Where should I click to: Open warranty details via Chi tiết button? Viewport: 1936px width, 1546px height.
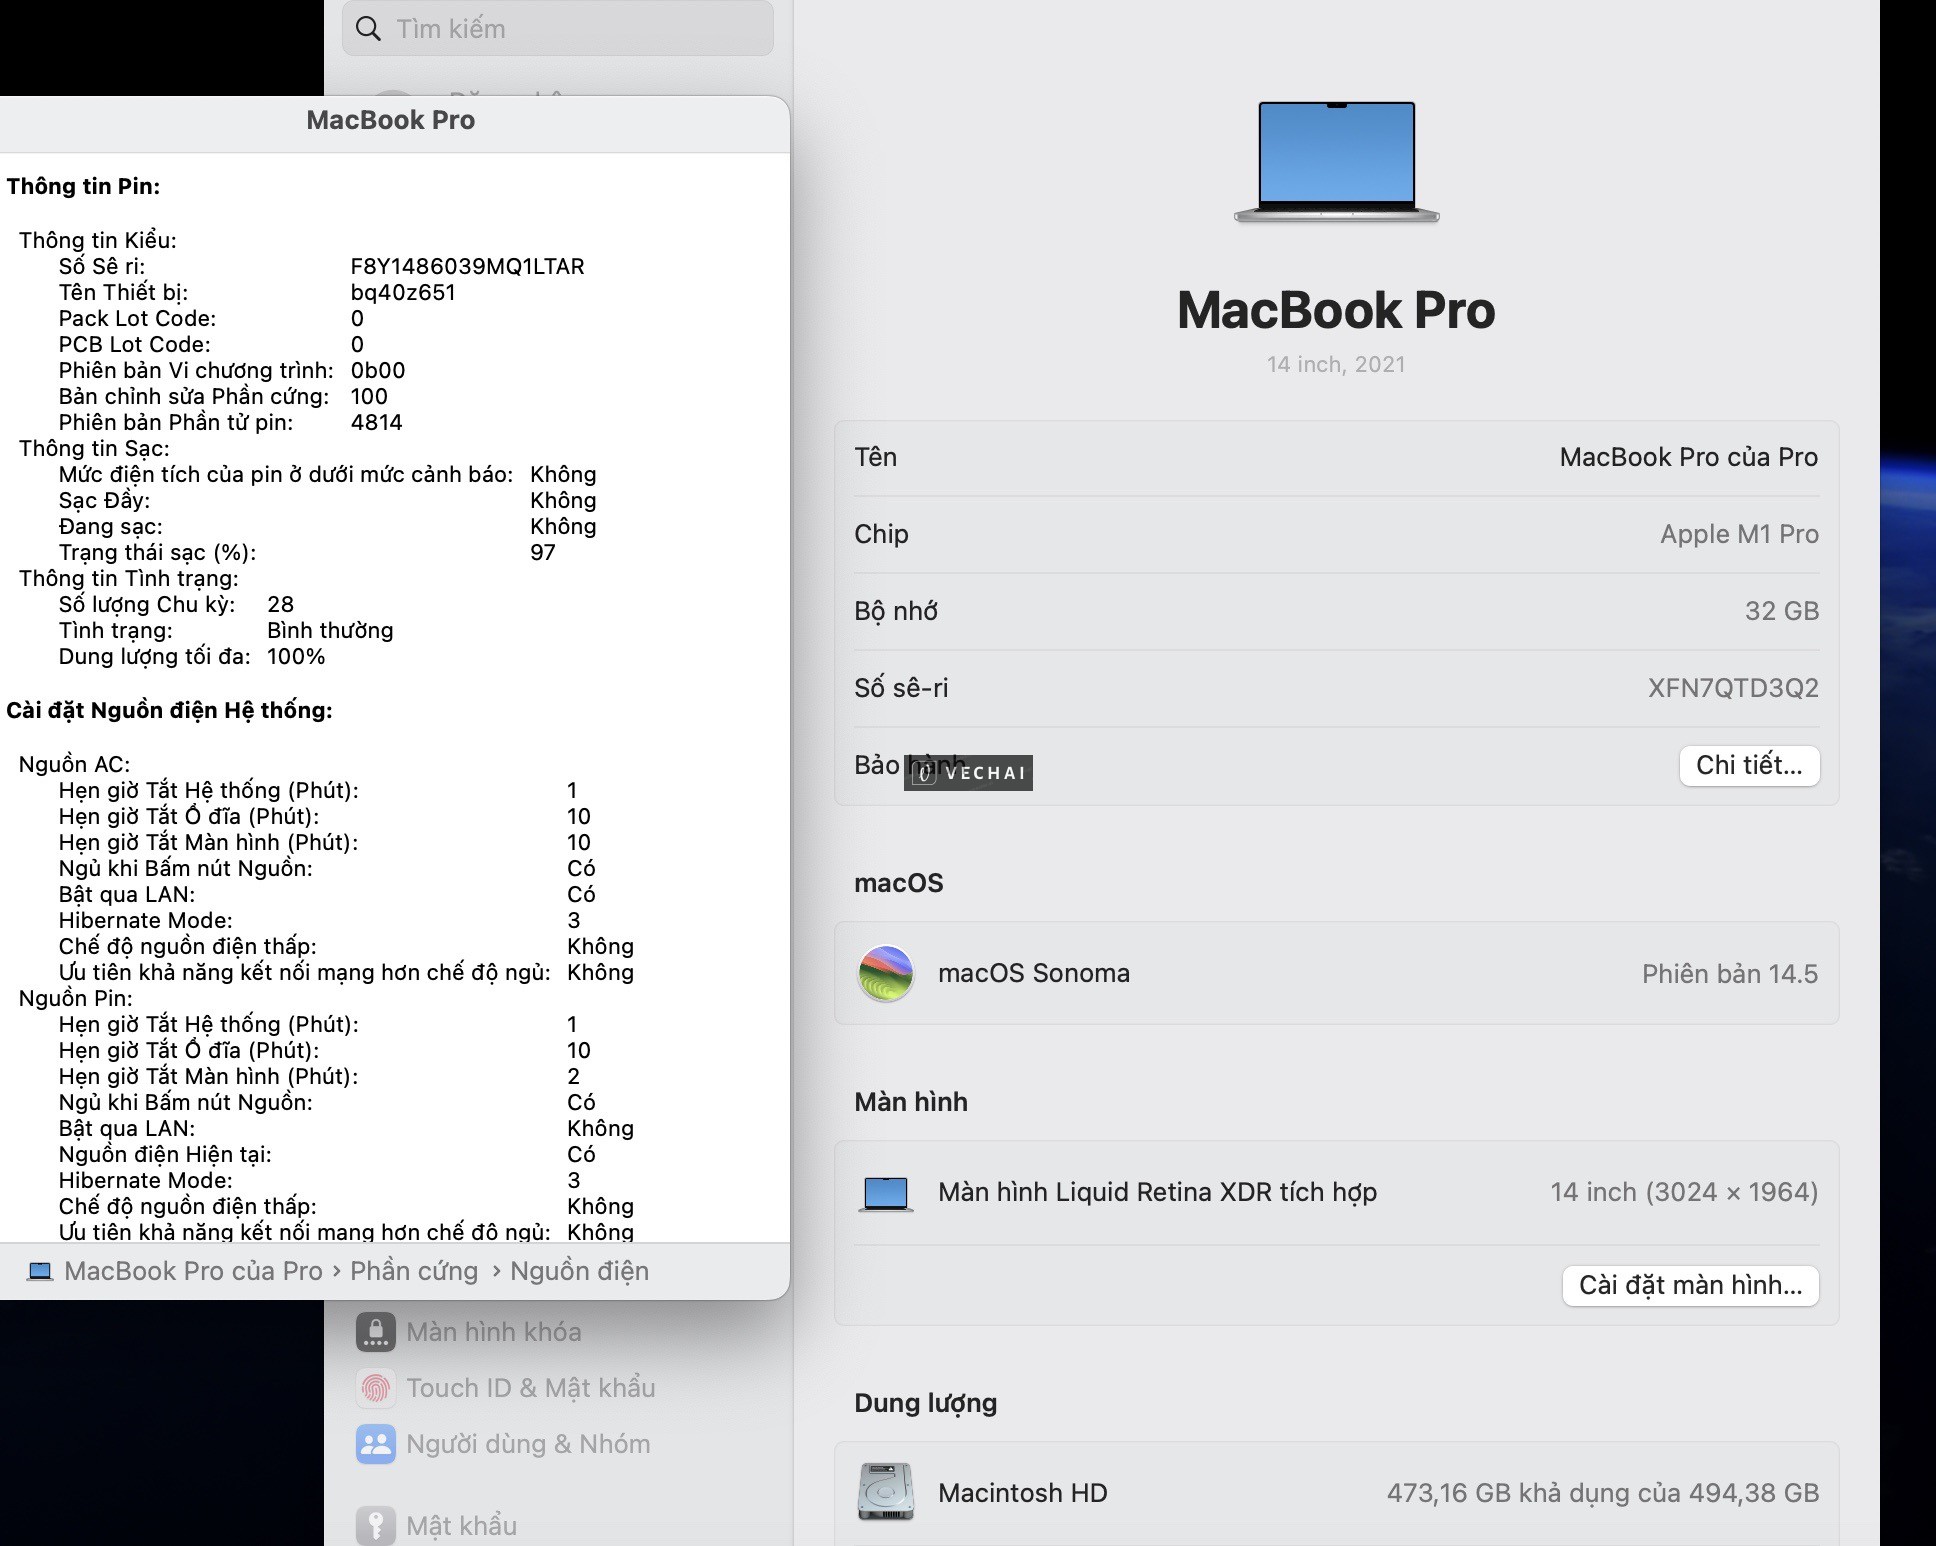[1749, 765]
